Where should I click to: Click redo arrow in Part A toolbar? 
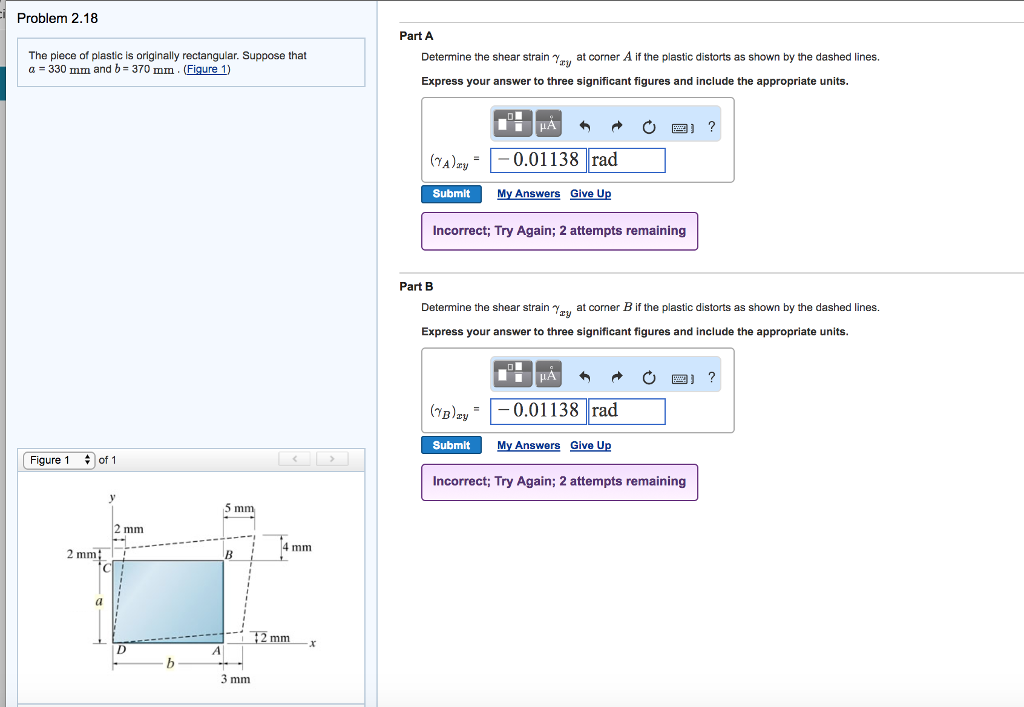[617, 127]
